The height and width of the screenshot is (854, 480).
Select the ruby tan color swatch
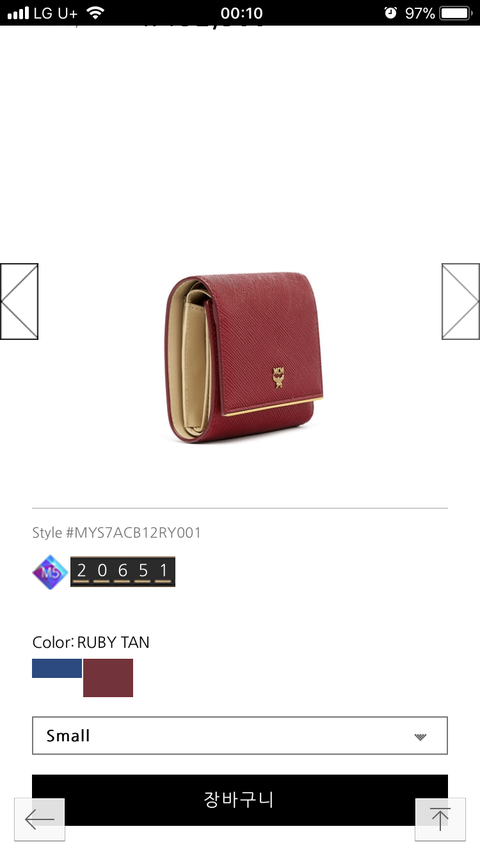click(108, 678)
